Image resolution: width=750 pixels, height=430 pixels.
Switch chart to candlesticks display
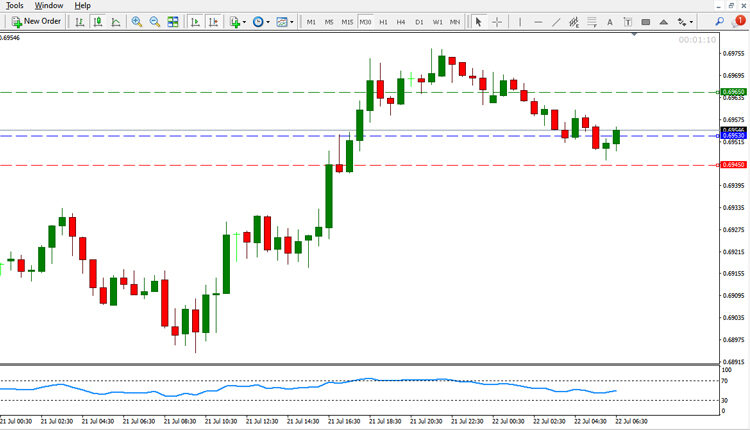[x=98, y=22]
